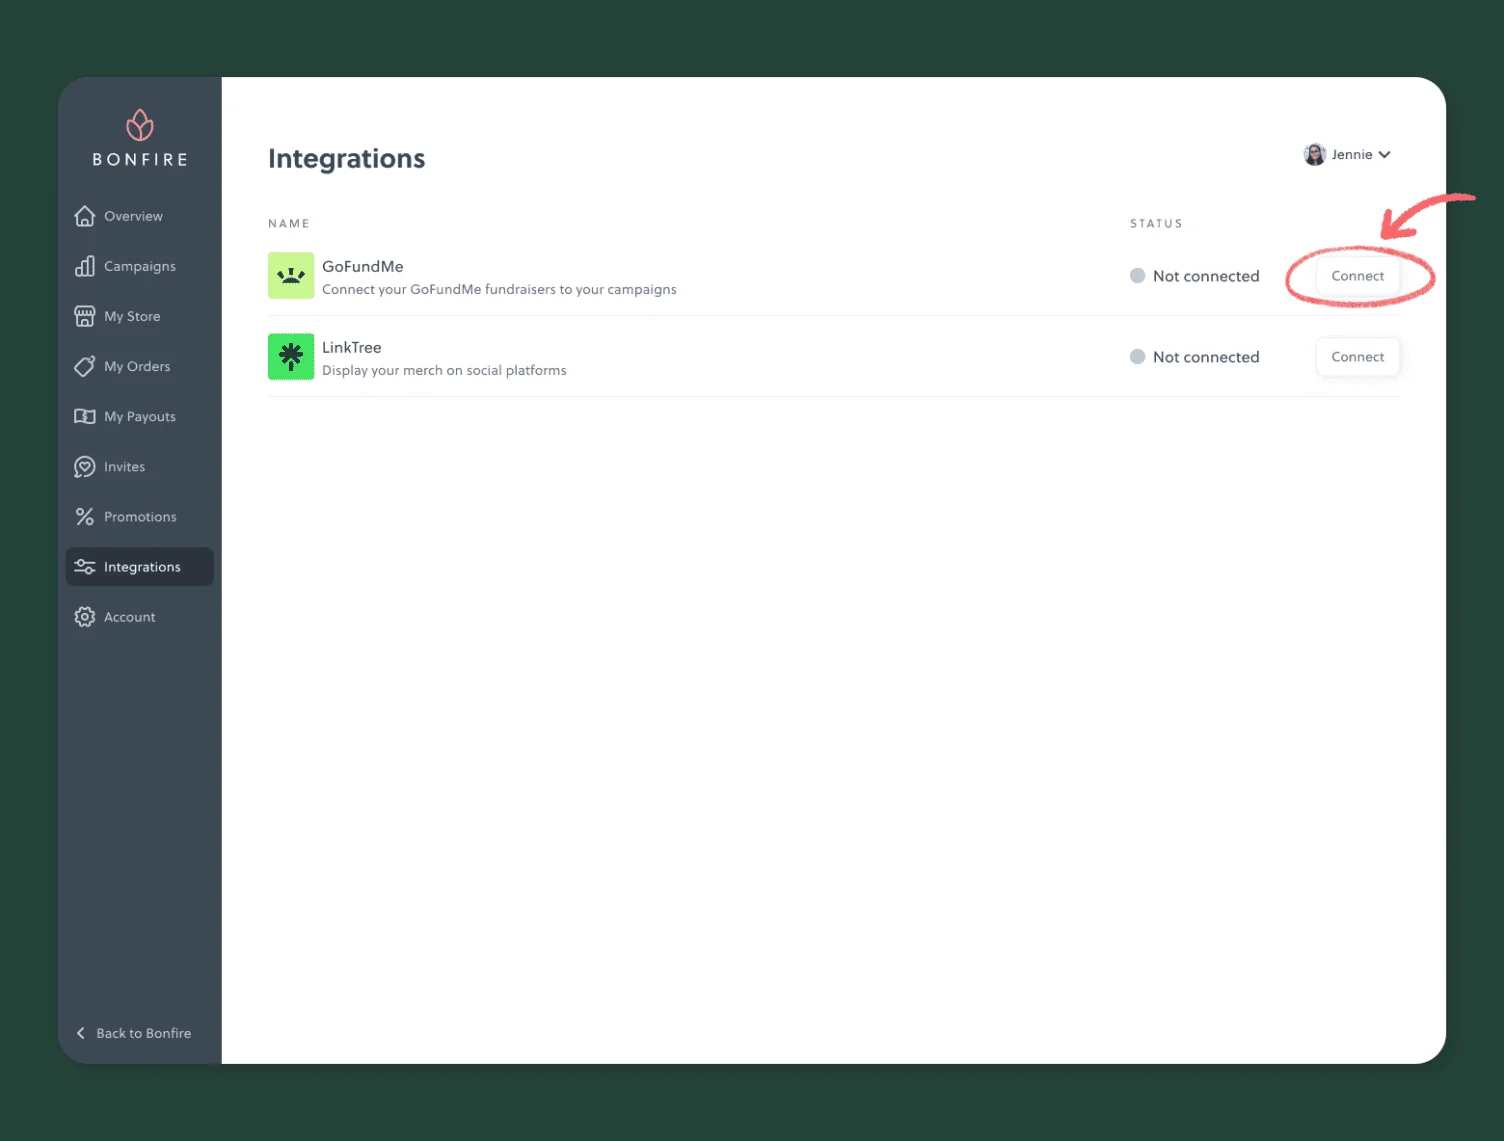
Task: Click the LinkTree integration name
Action: point(352,347)
